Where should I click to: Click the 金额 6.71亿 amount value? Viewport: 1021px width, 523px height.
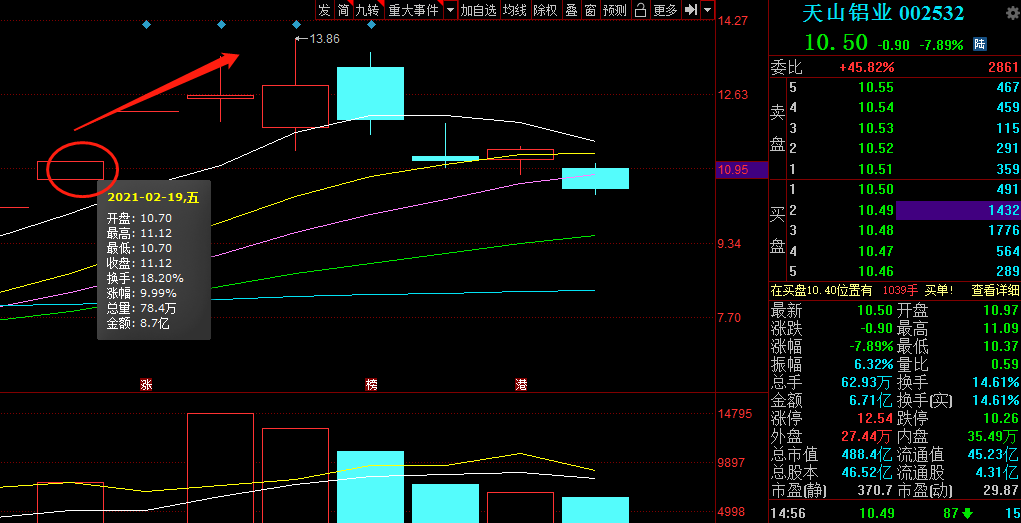(871, 400)
